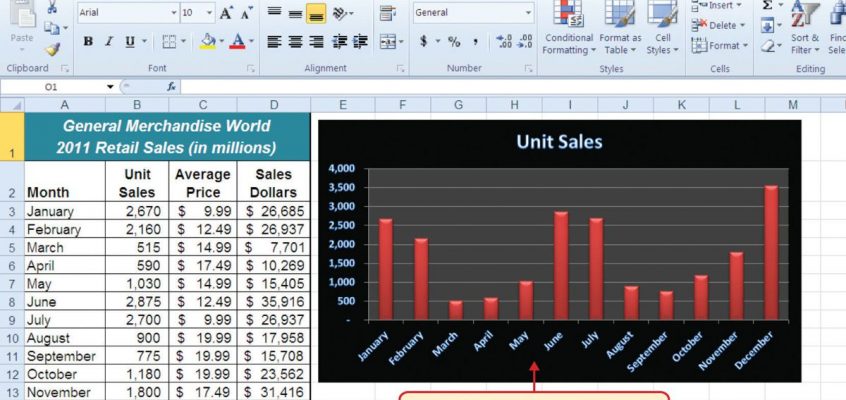
Task: Toggle Italic formatting
Action: tap(109, 41)
